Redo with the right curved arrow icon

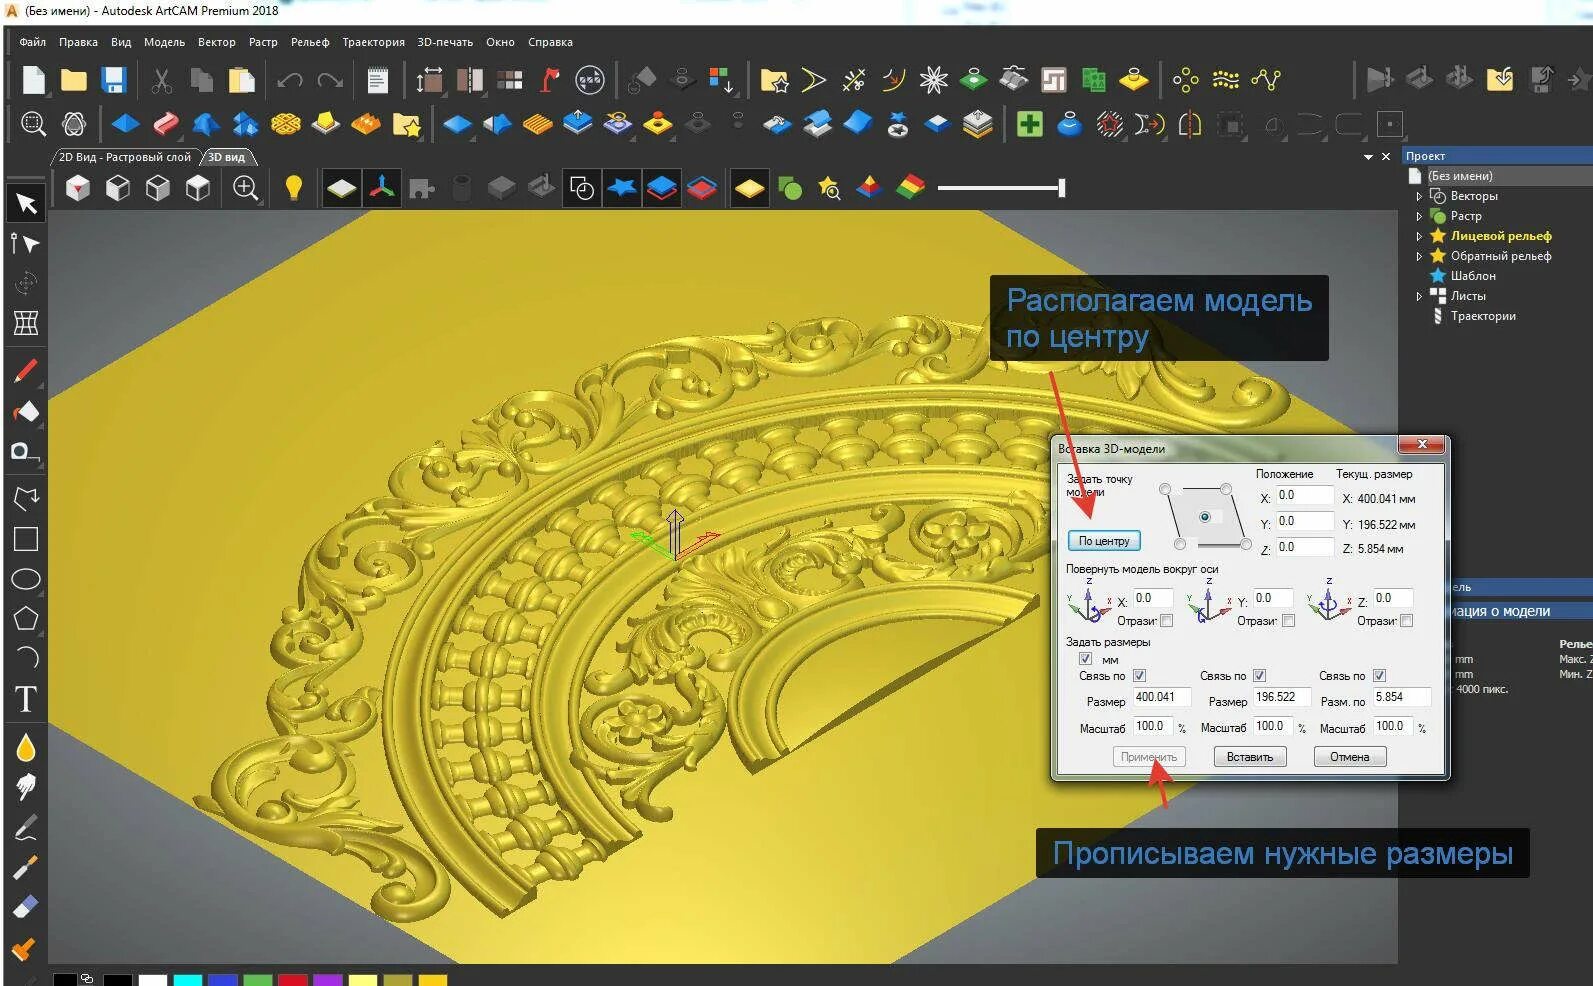tap(330, 80)
